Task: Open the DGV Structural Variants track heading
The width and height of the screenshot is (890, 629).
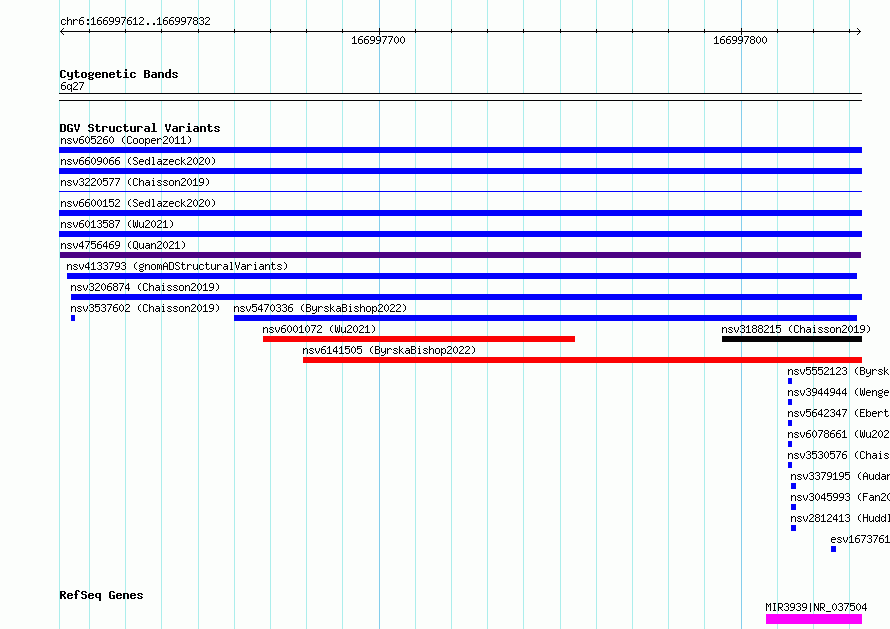Action: click(140, 128)
